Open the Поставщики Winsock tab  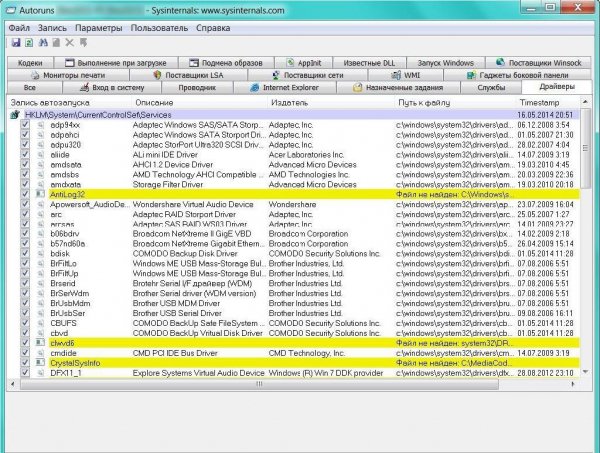tap(539, 63)
